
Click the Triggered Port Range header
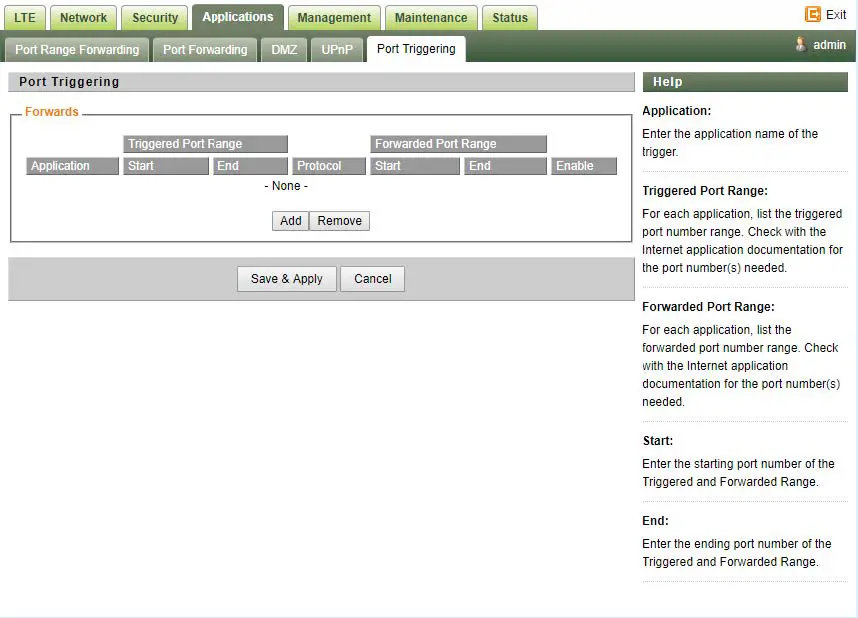pyautogui.click(x=205, y=144)
